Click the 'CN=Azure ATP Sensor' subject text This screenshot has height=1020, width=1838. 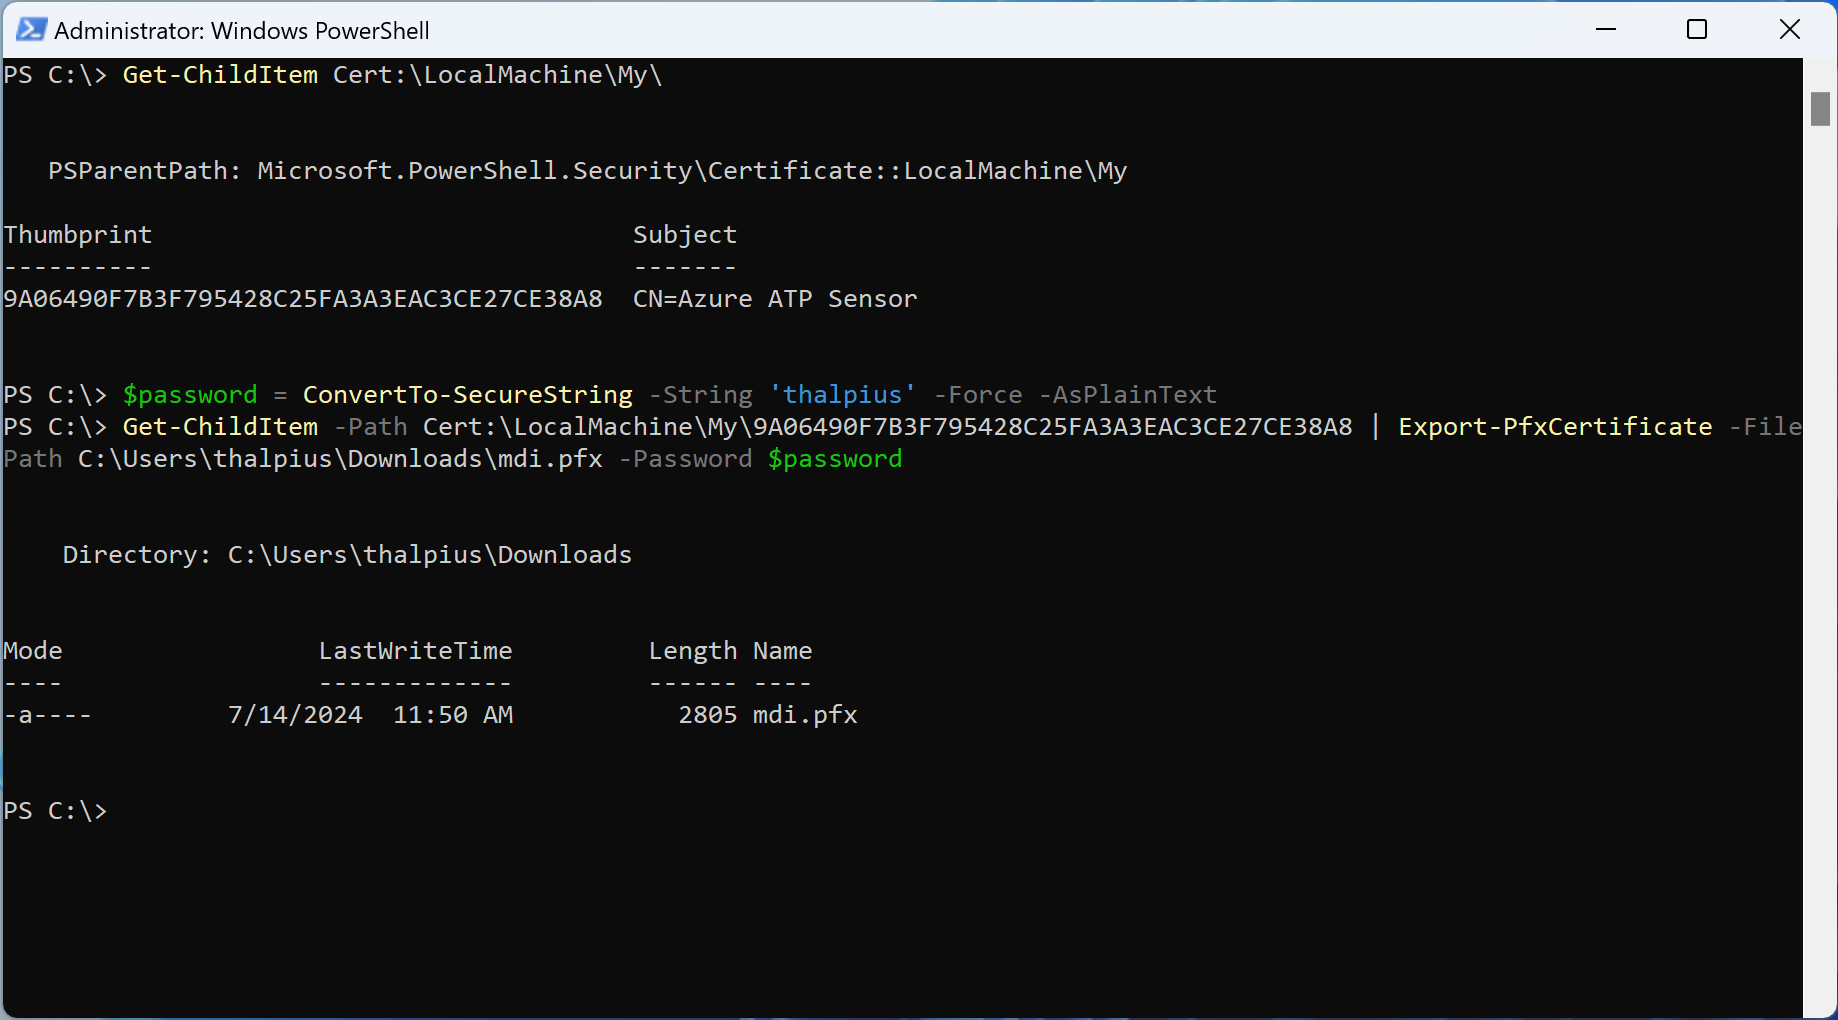[x=775, y=299]
